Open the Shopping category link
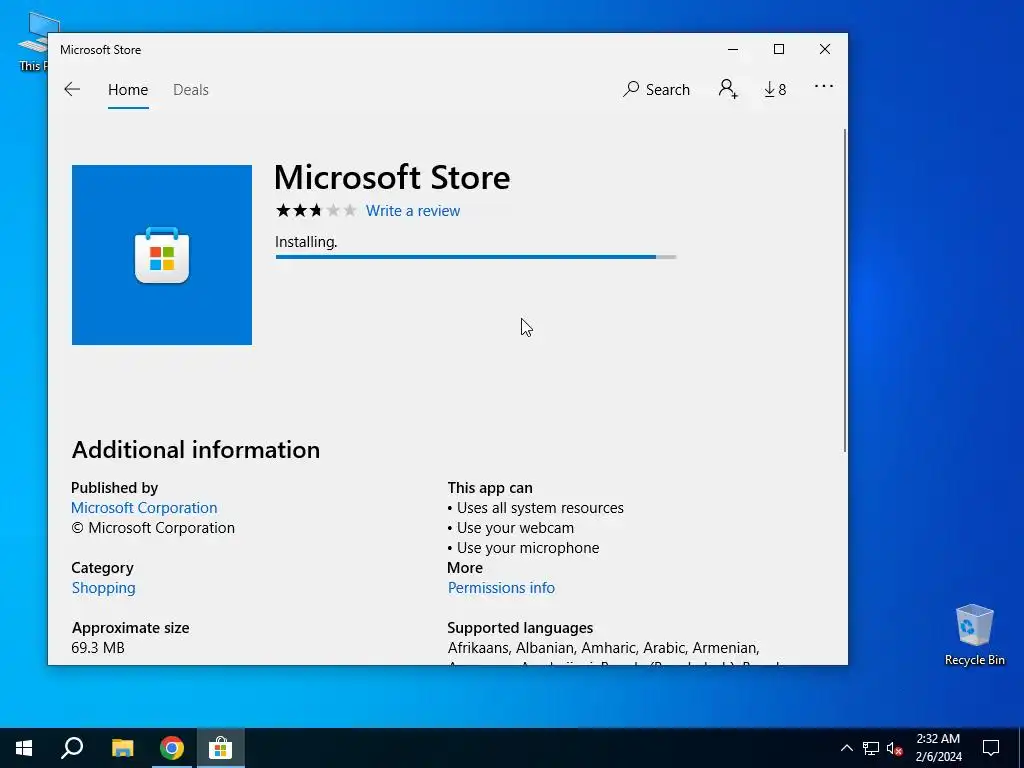Screen dimensions: 1024x768 tap(104, 588)
